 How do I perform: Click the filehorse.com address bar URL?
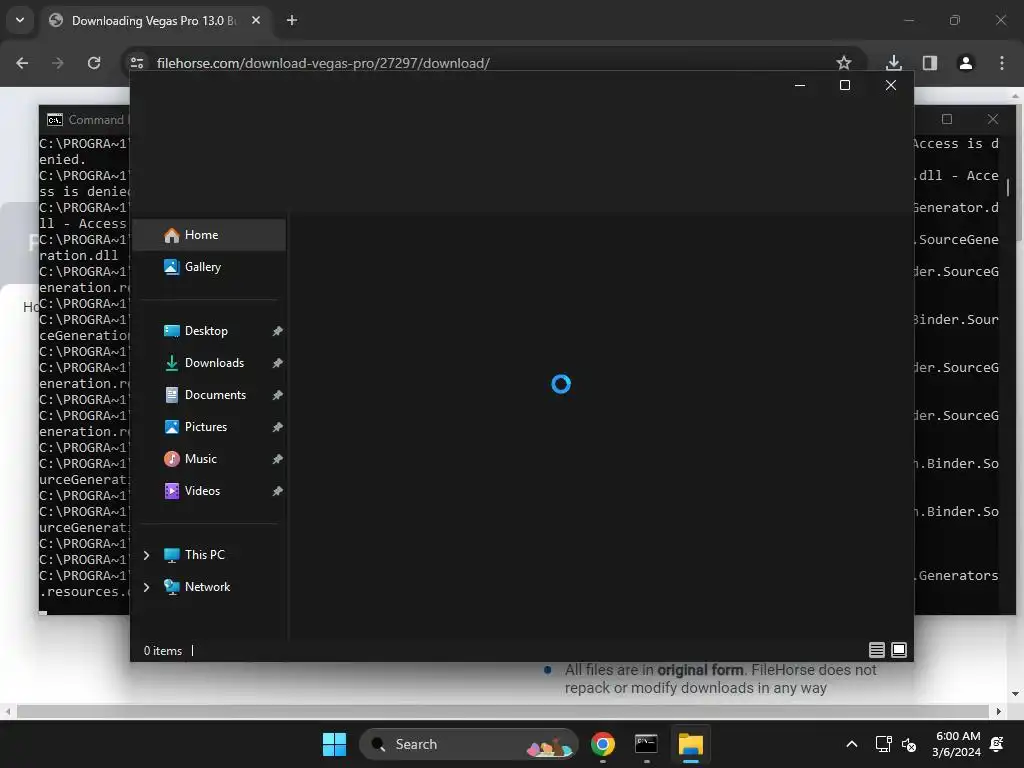323,63
